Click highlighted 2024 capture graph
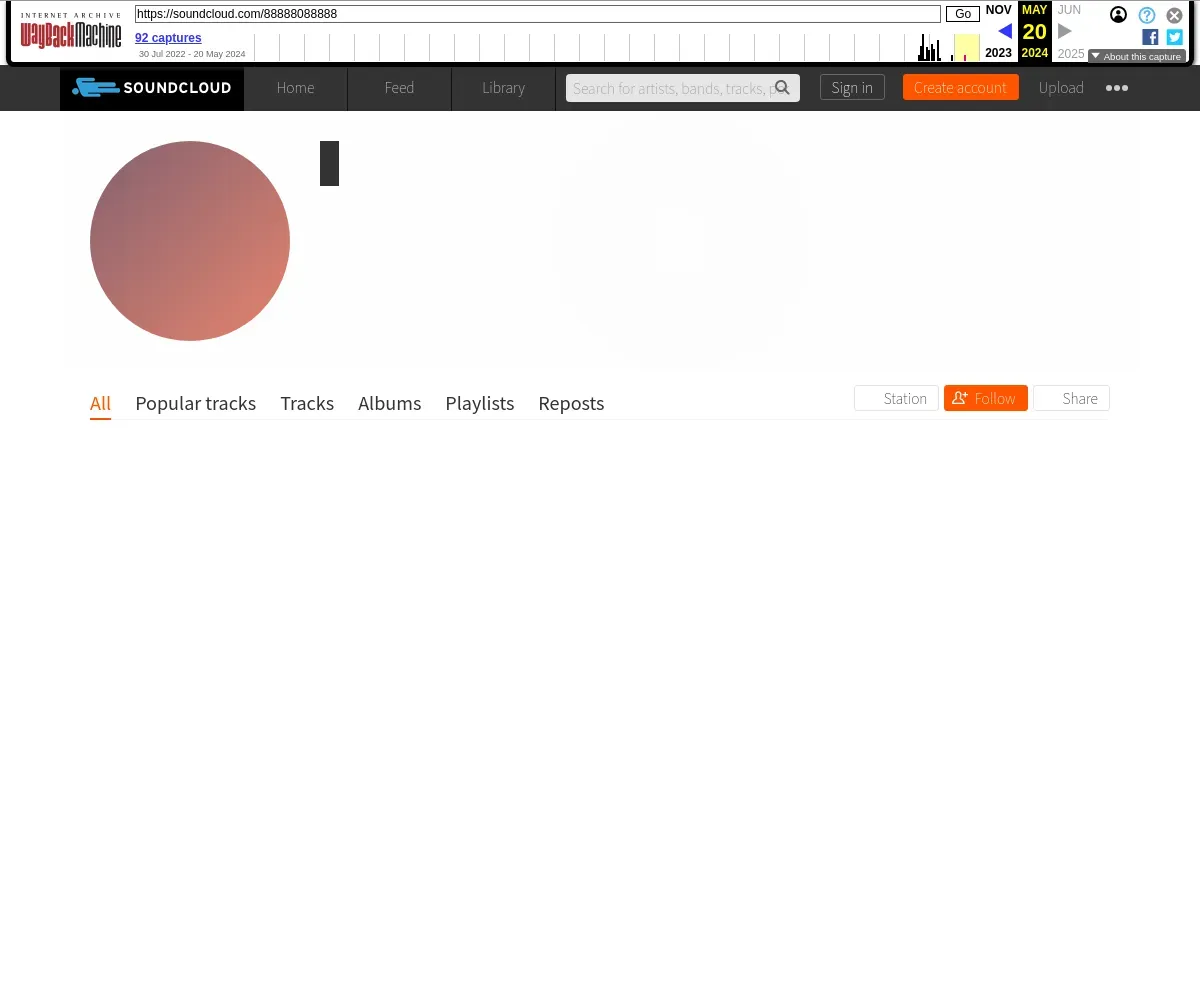Screen dimensions: 1200x1000 coord(966,48)
